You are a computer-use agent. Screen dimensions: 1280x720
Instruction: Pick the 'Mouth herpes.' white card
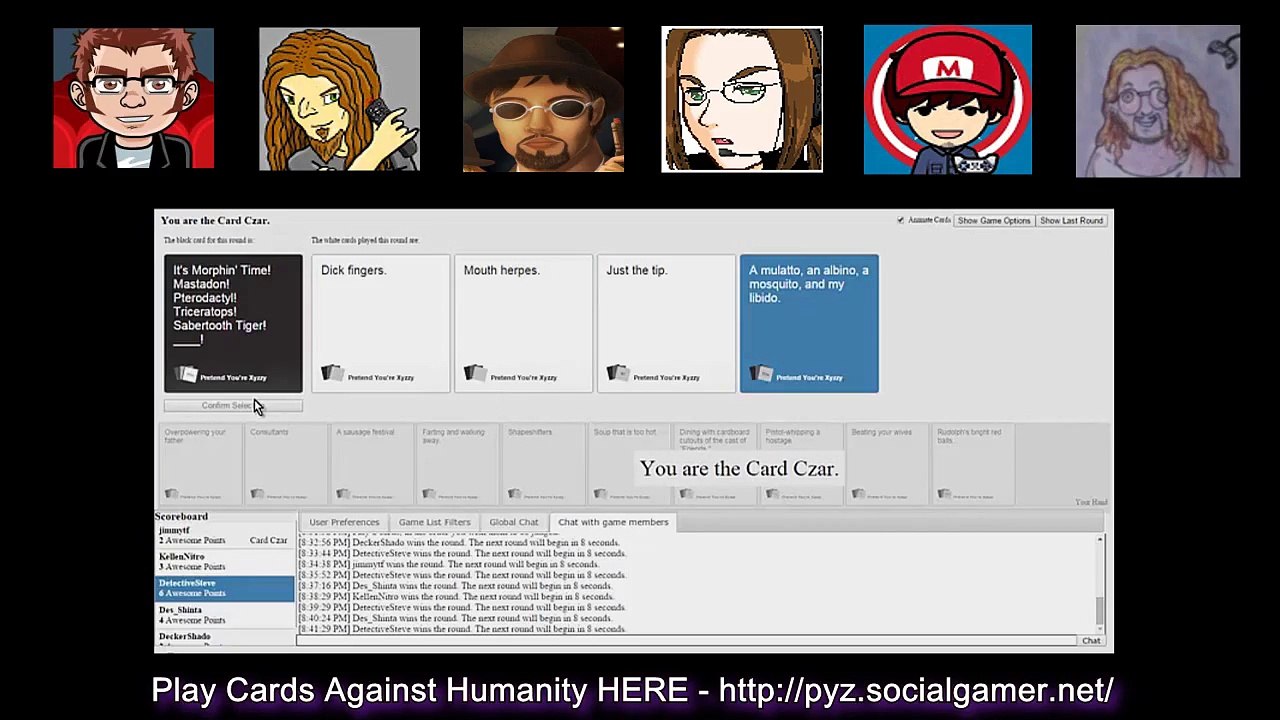coord(523,323)
